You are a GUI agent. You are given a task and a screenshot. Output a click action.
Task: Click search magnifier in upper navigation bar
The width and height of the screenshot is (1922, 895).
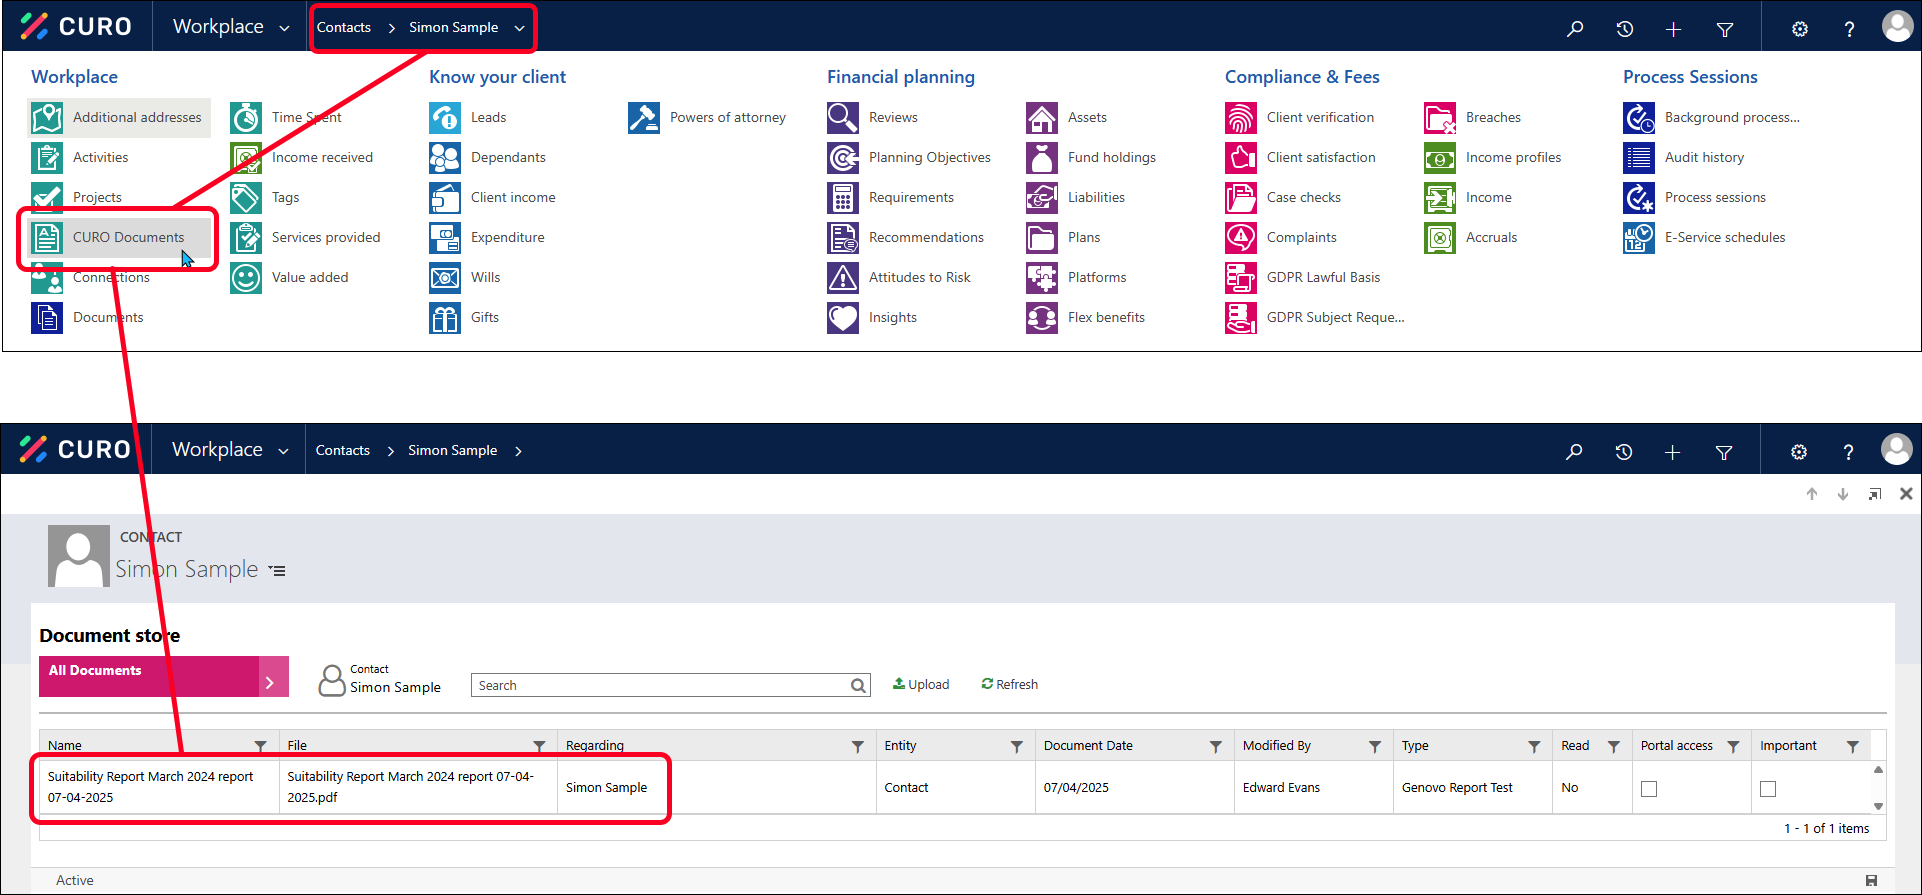point(1575,28)
